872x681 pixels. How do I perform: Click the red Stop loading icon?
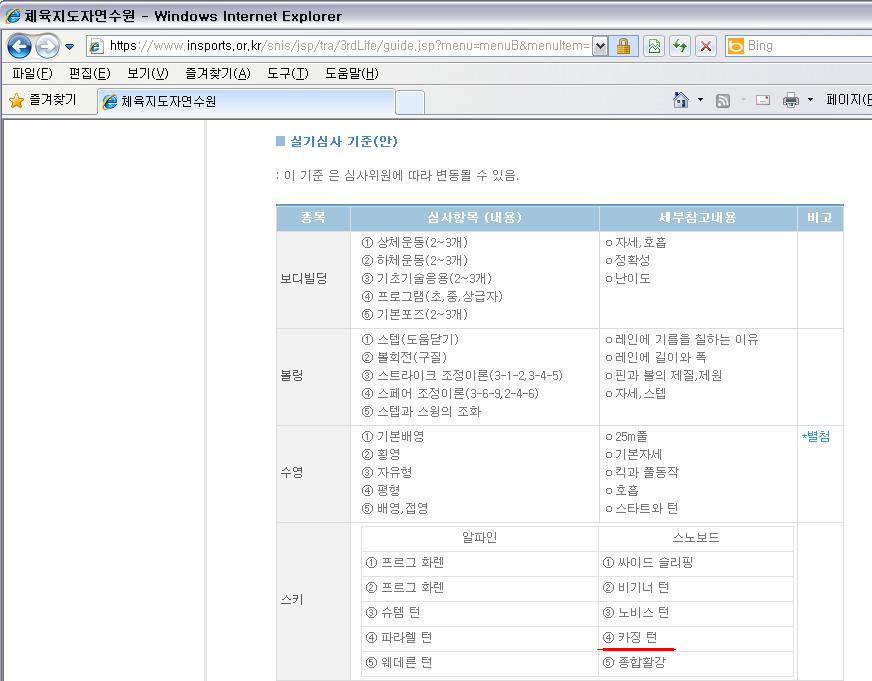706,46
